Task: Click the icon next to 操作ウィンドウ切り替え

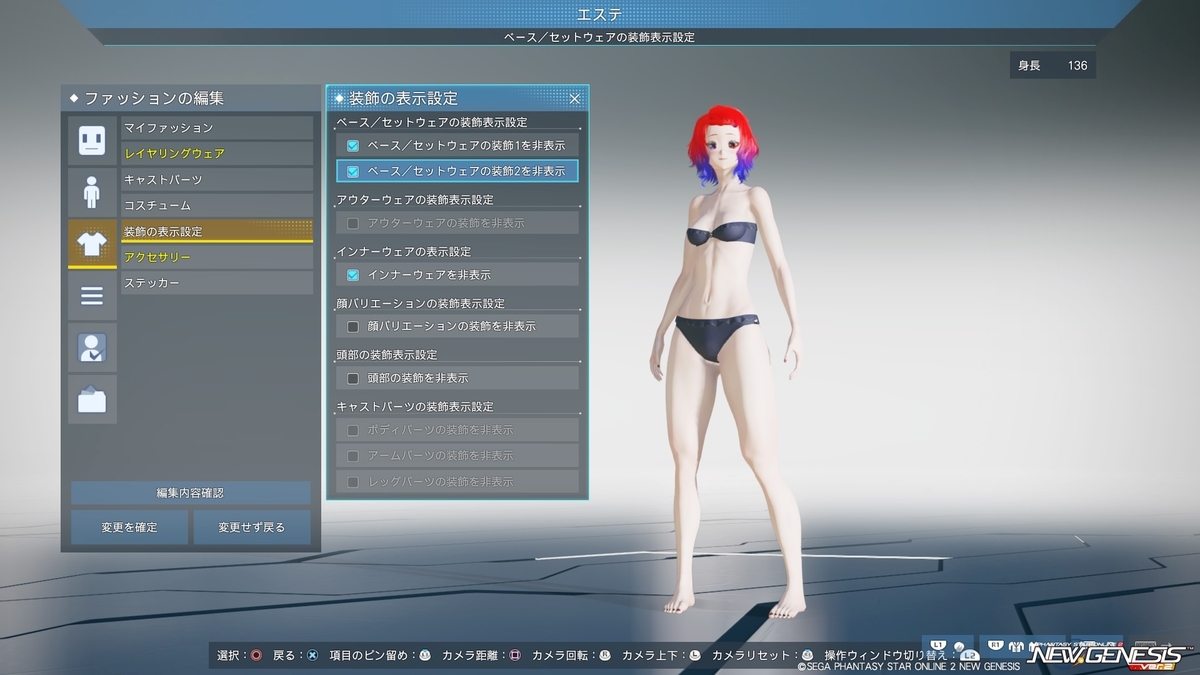Action: 968,655
